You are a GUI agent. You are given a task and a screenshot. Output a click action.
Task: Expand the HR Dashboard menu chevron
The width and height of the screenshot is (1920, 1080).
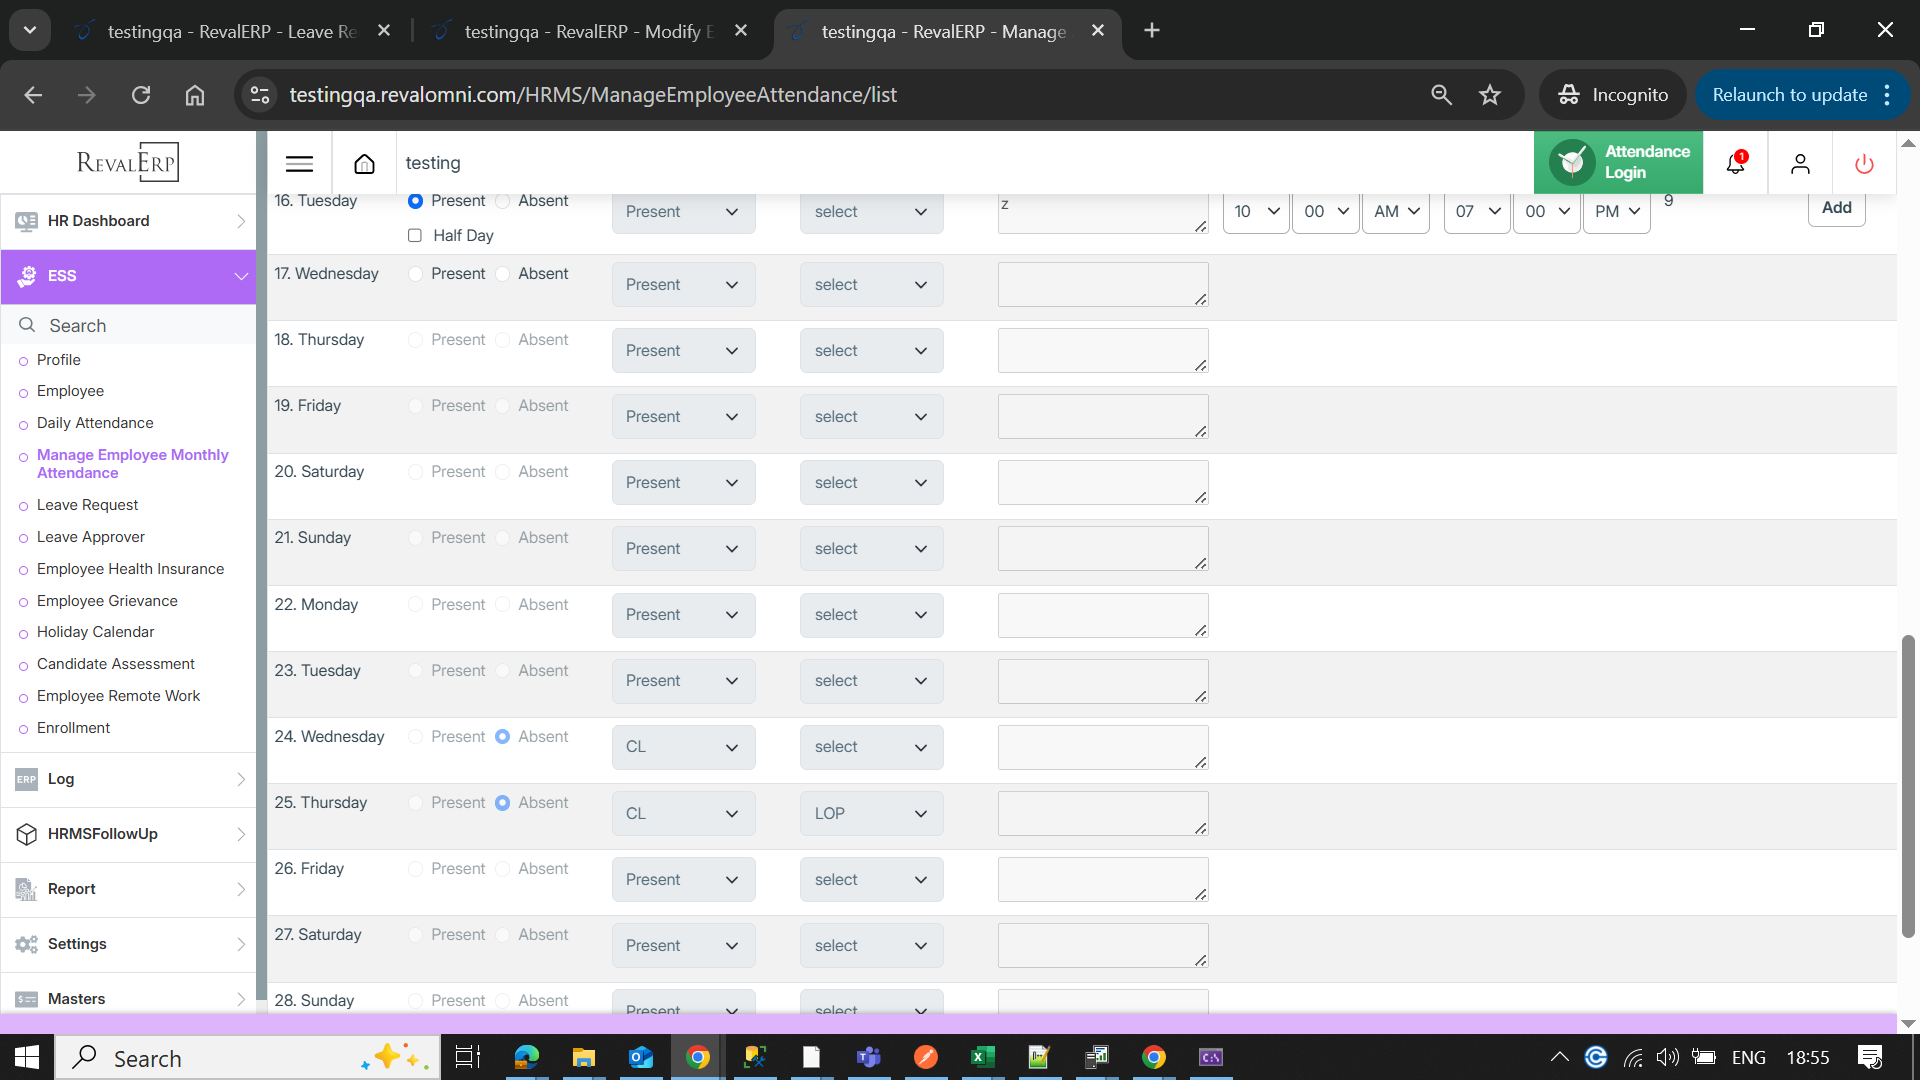click(x=241, y=221)
